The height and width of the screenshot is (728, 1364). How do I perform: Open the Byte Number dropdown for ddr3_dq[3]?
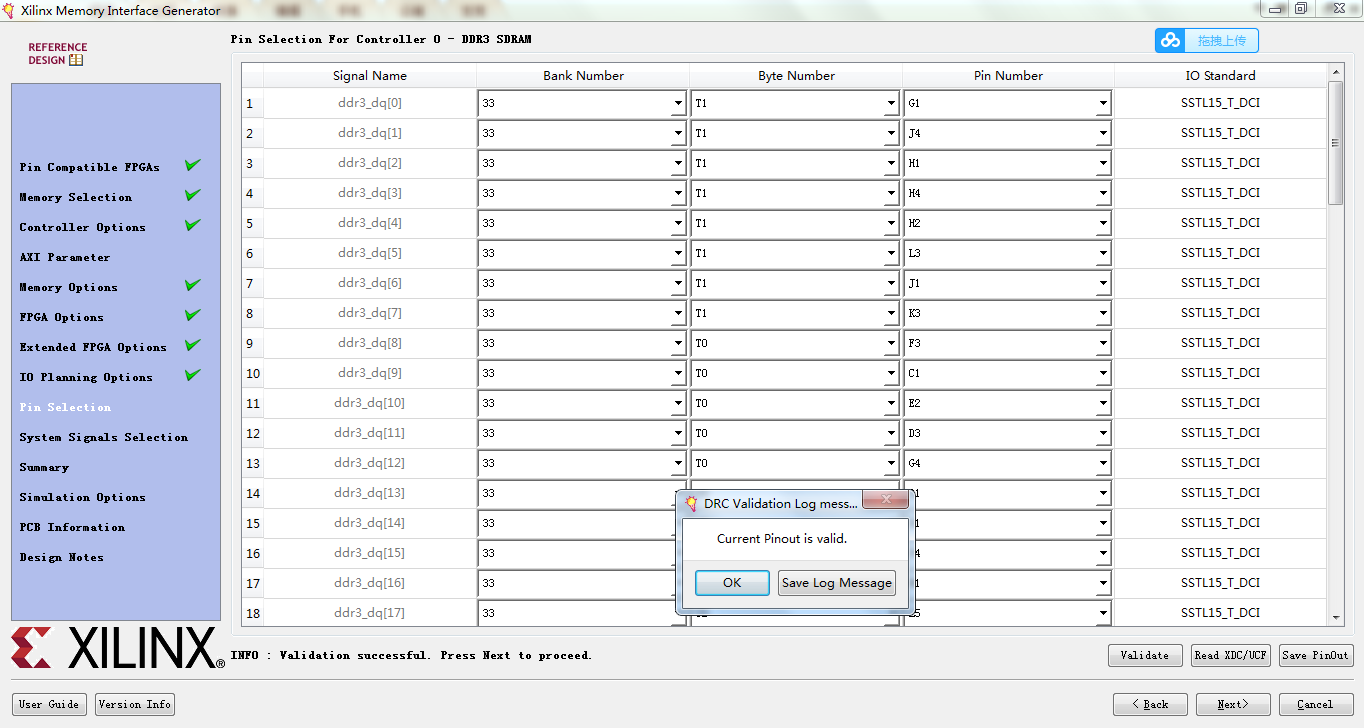point(891,193)
